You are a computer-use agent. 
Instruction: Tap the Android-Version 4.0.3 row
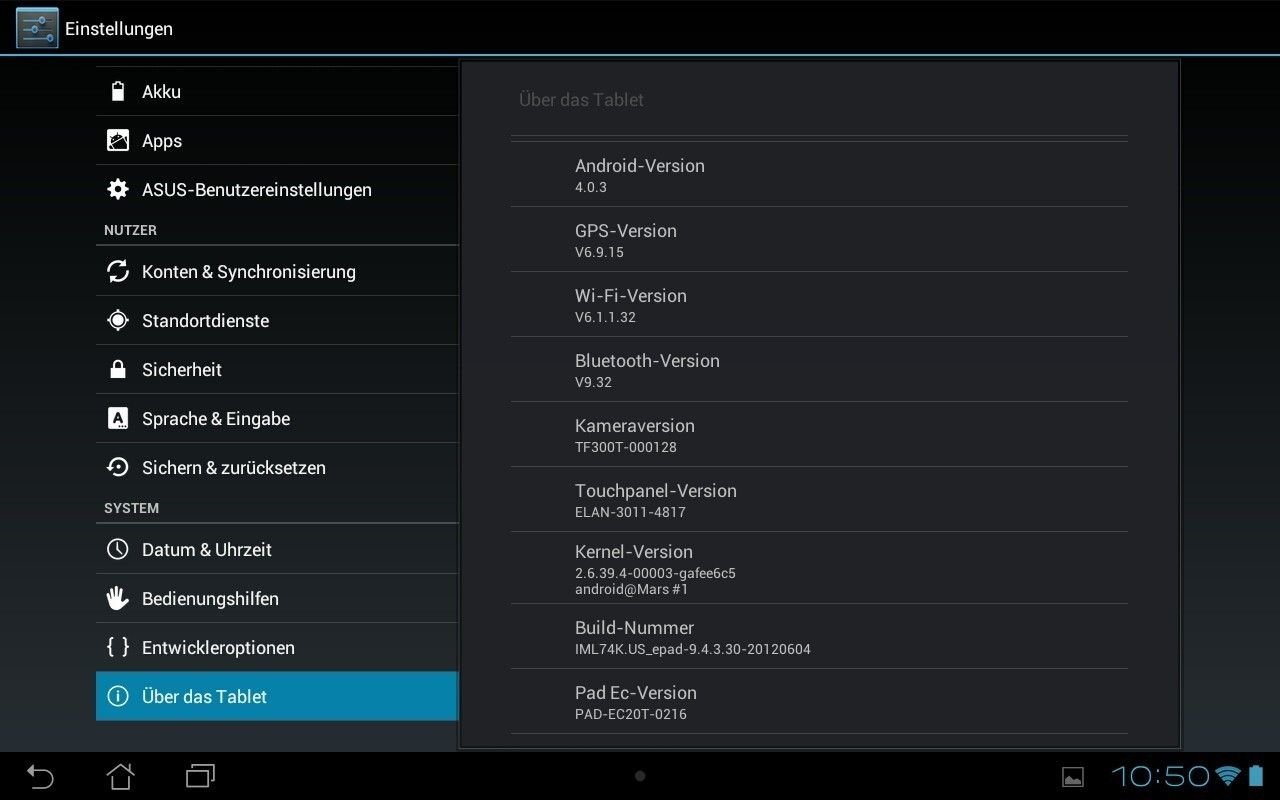point(819,174)
